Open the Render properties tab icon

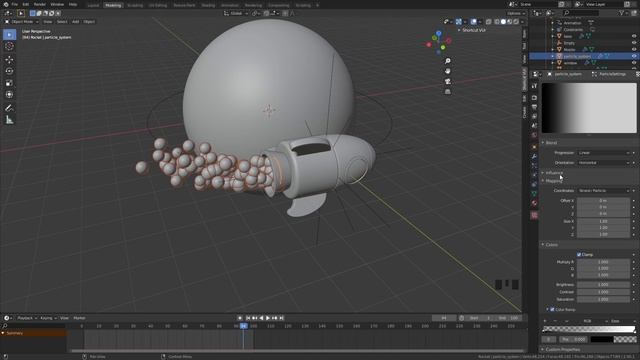(x=534, y=98)
